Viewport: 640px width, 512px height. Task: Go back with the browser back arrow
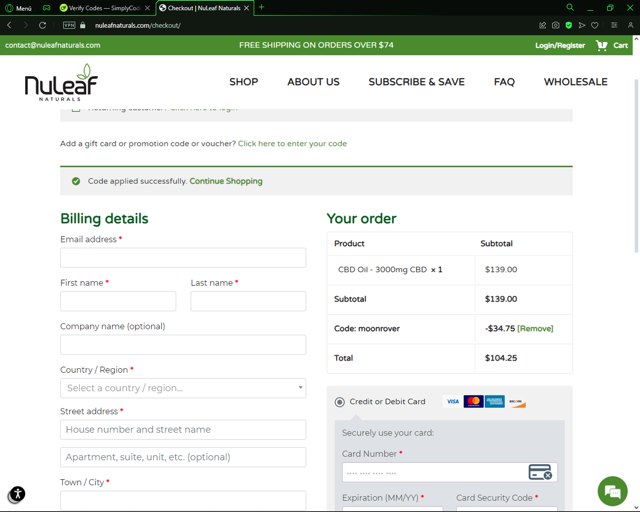tap(9, 25)
